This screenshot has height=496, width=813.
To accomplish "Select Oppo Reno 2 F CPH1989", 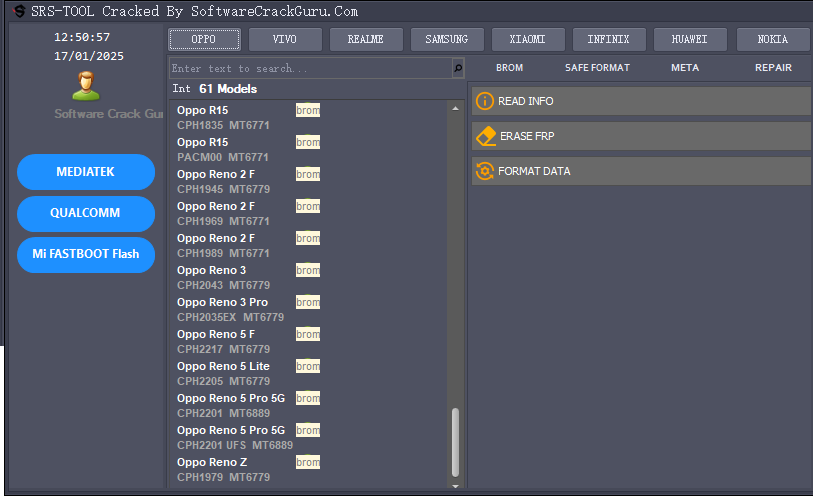I will tap(310, 246).
